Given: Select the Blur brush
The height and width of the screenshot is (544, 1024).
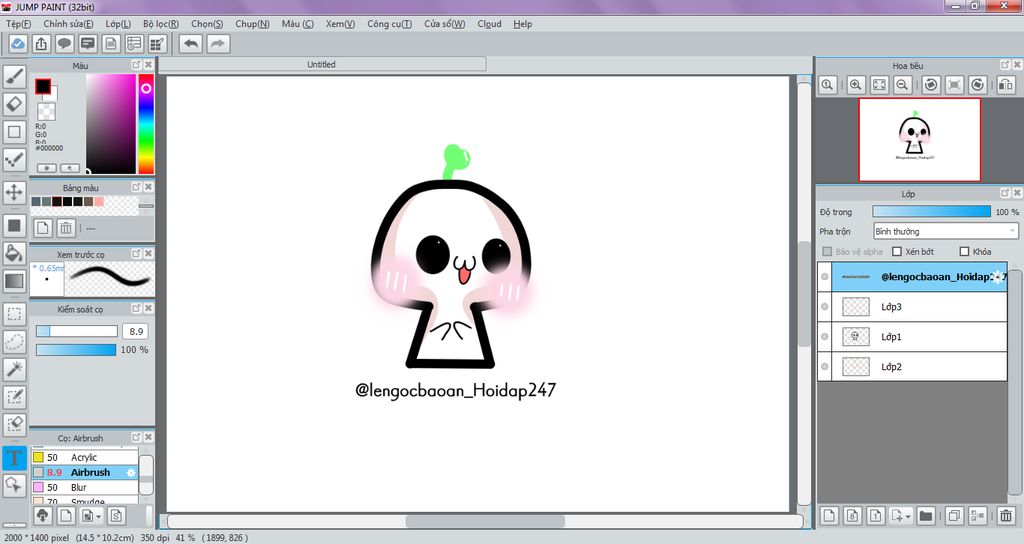Looking at the screenshot, I should click(x=85, y=487).
